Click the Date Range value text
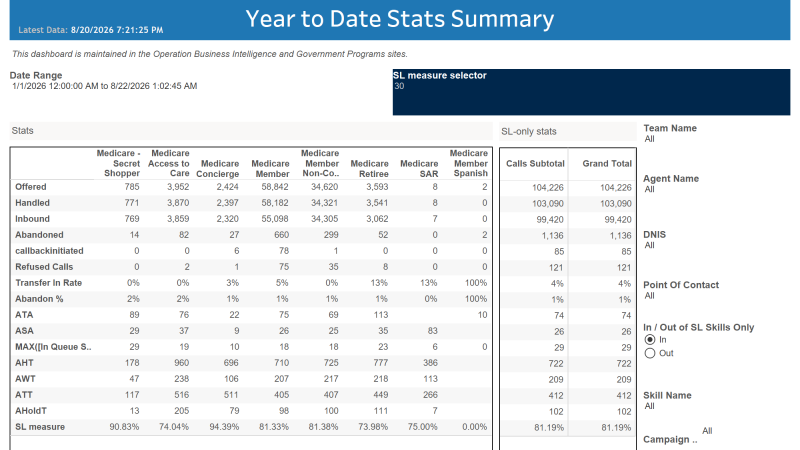The height and width of the screenshot is (450, 800). point(105,86)
